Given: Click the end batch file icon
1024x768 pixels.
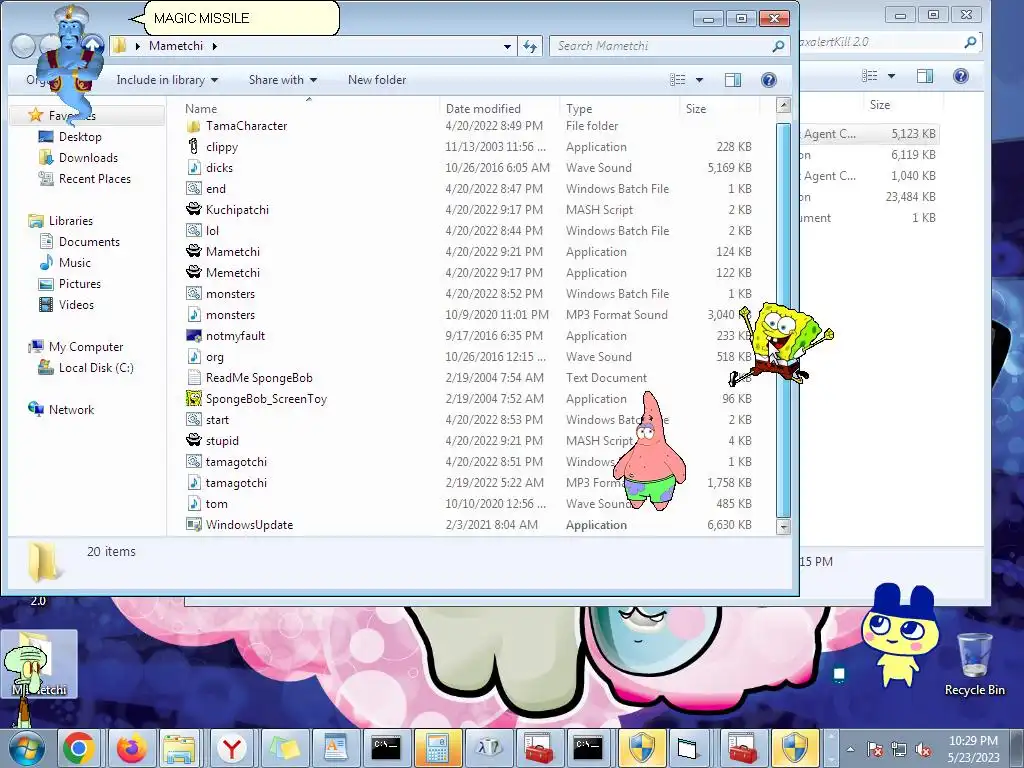Looking at the screenshot, I should pos(193,189).
